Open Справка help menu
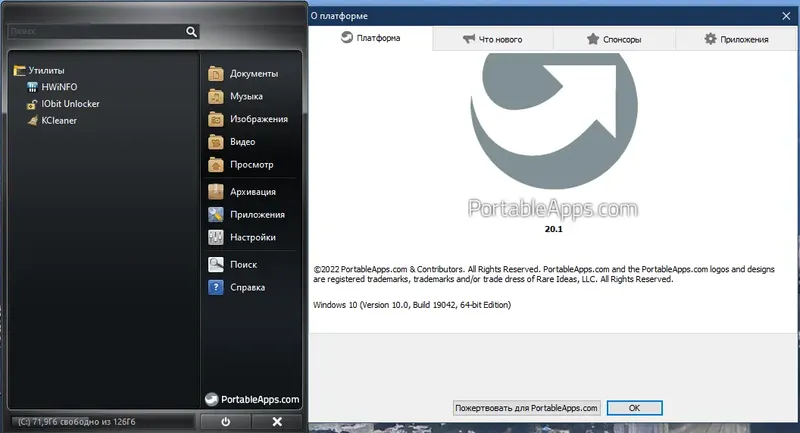The width and height of the screenshot is (800, 433). point(237,288)
